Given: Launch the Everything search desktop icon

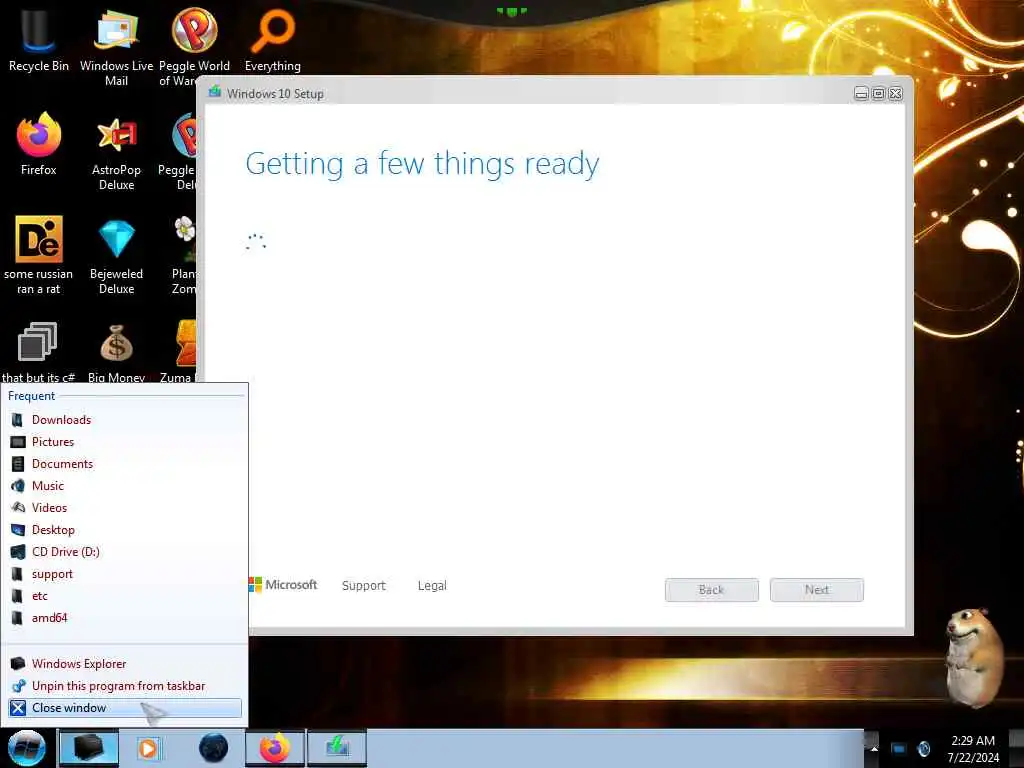Looking at the screenshot, I should coord(272,40).
